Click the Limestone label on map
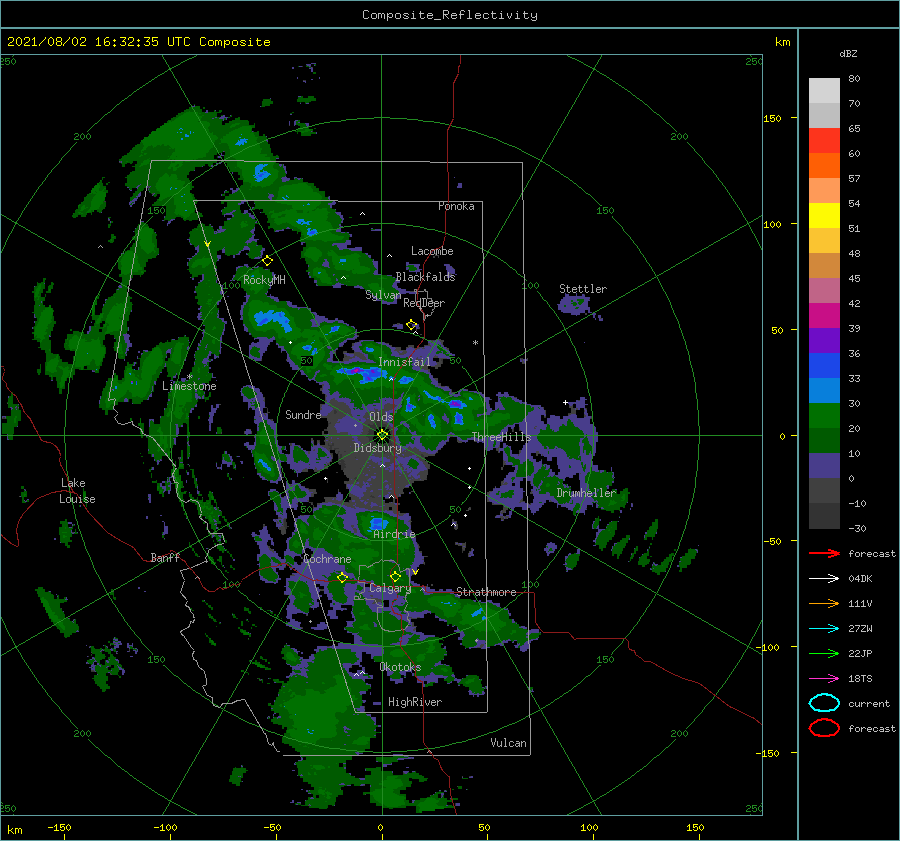This screenshot has height=841, width=900. point(189,386)
